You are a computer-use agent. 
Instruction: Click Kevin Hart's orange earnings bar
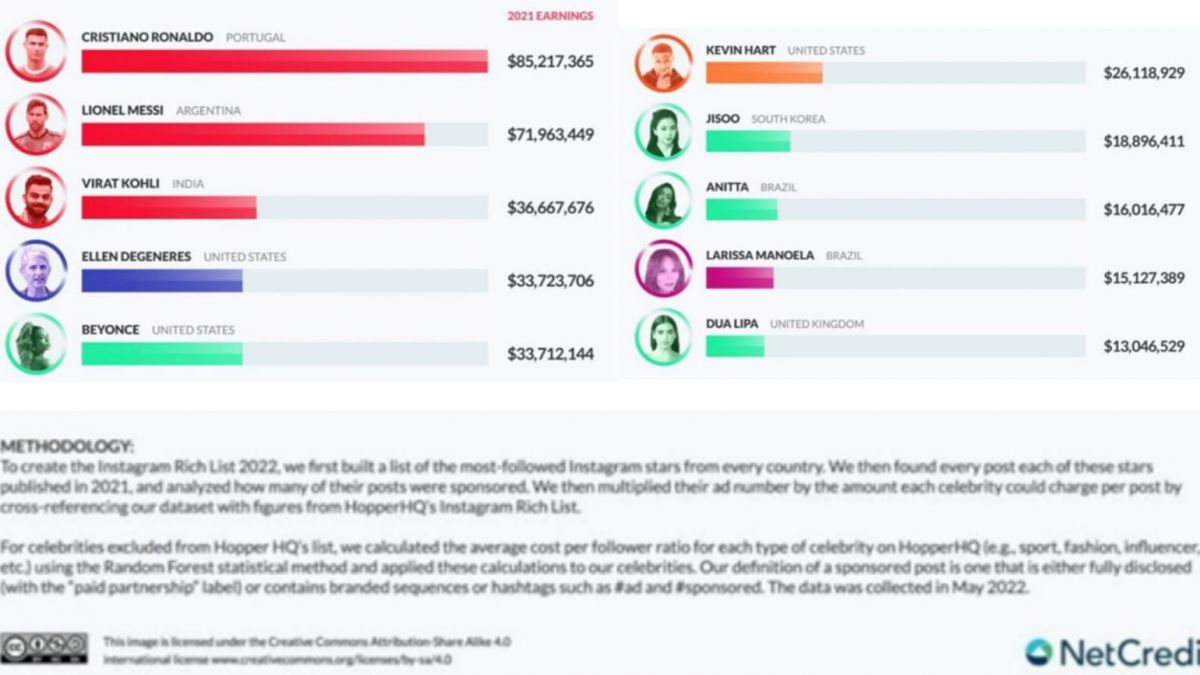click(764, 73)
